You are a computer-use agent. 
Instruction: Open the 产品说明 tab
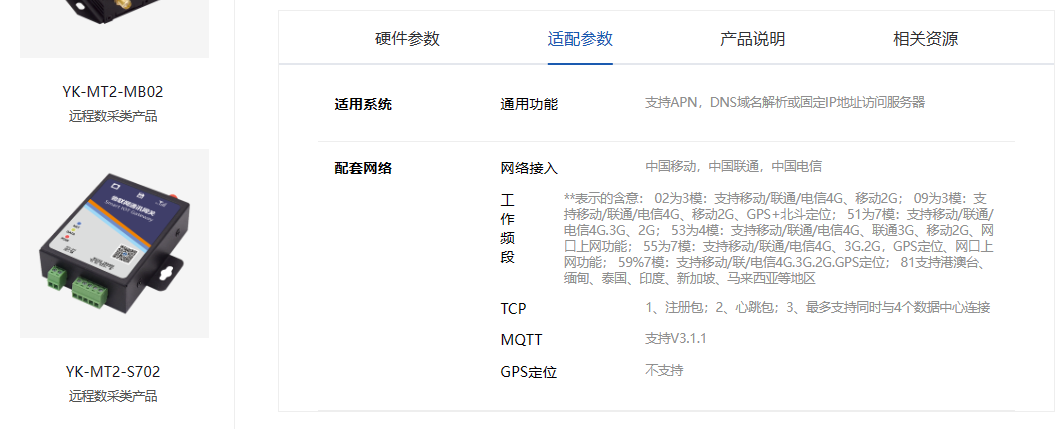click(x=752, y=39)
